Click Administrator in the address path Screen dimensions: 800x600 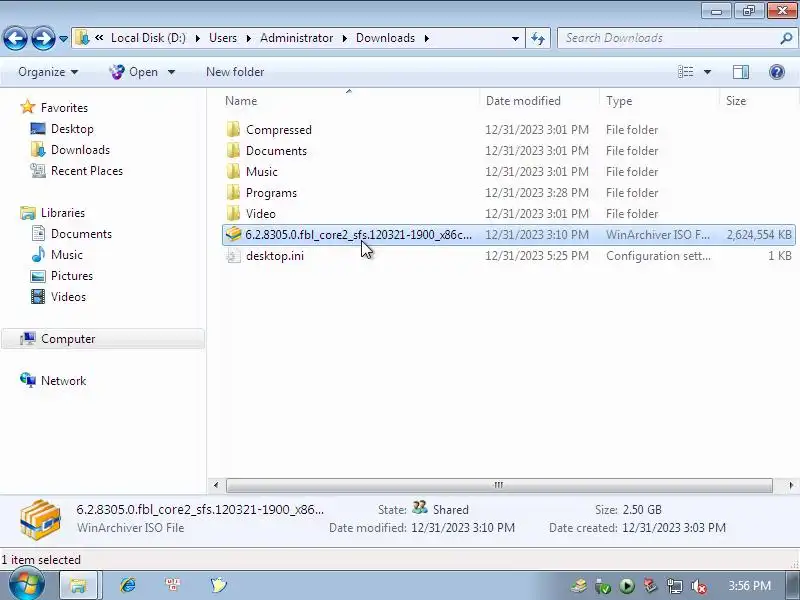296,38
